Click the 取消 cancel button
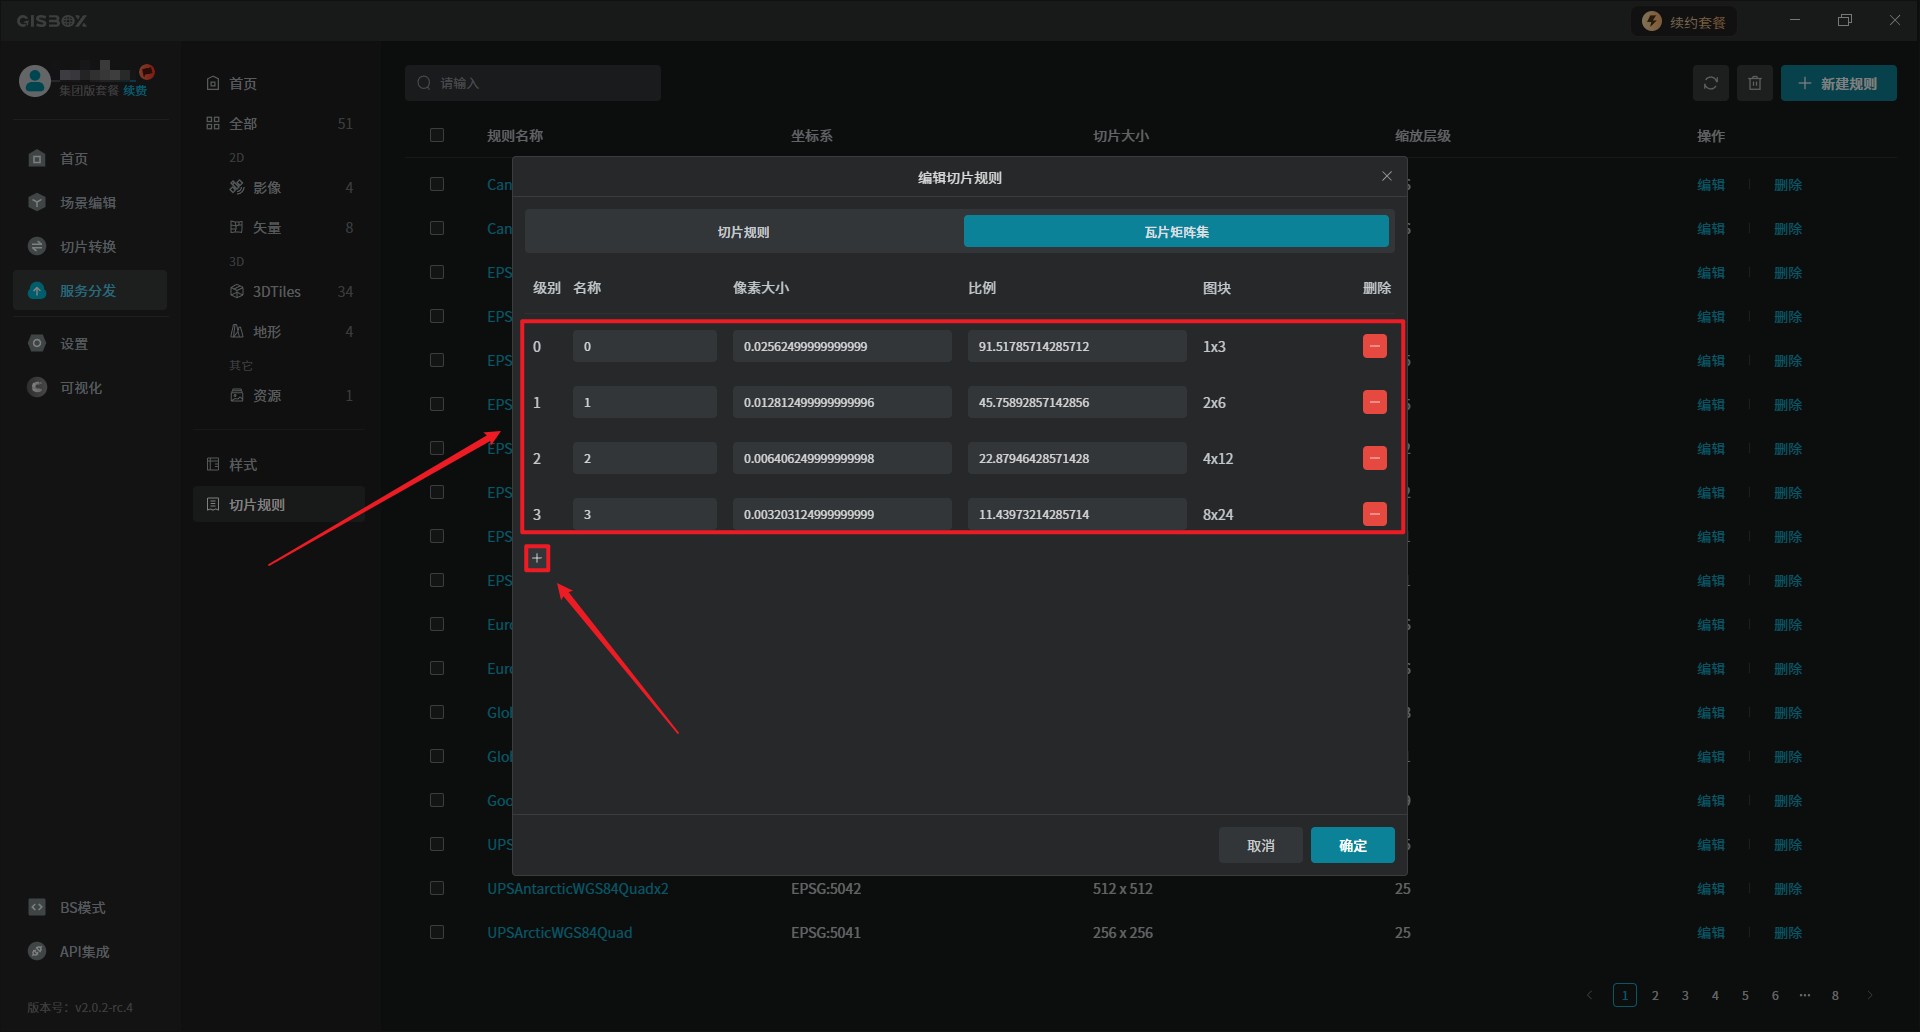The height and width of the screenshot is (1032, 1920). click(1260, 845)
